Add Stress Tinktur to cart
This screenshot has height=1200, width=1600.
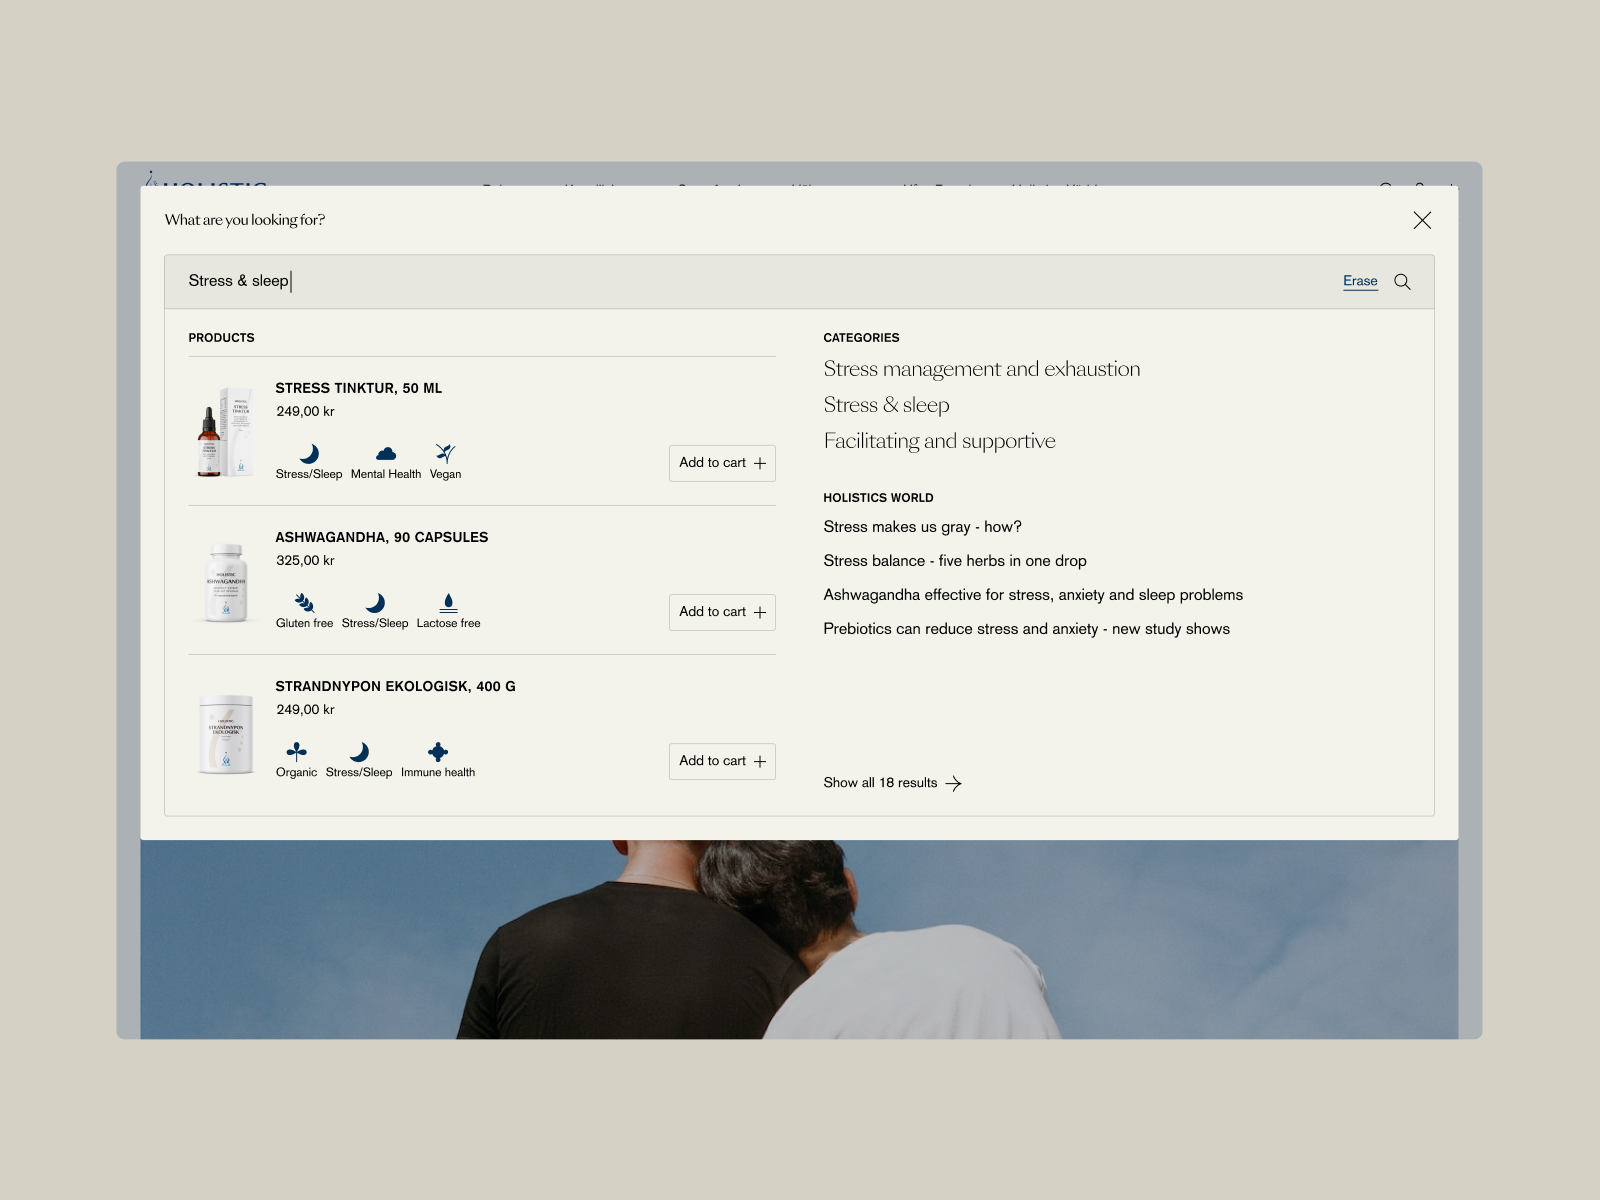(x=721, y=463)
